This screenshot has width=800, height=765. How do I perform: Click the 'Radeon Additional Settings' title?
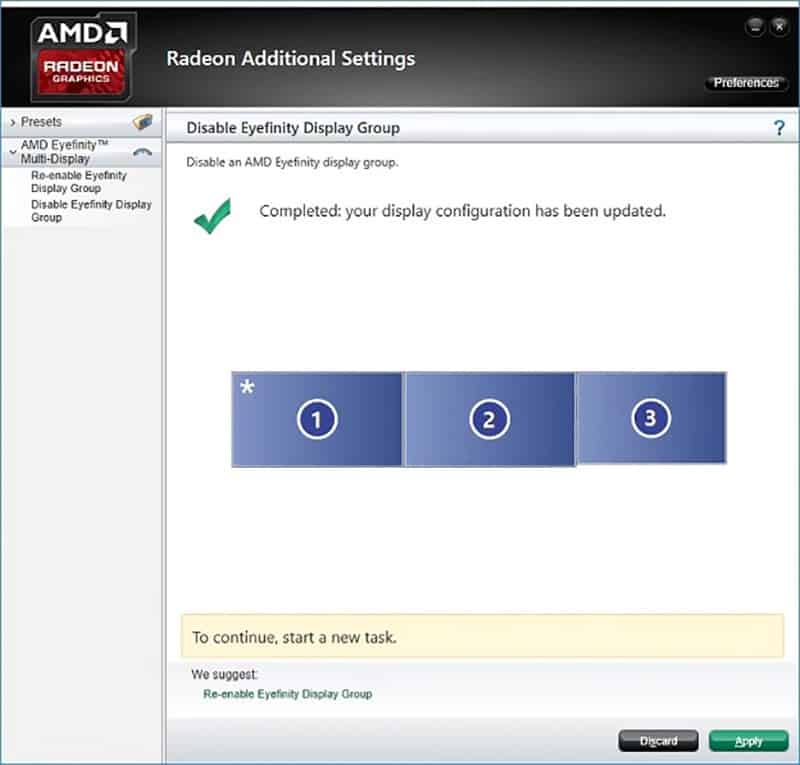tap(291, 58)
